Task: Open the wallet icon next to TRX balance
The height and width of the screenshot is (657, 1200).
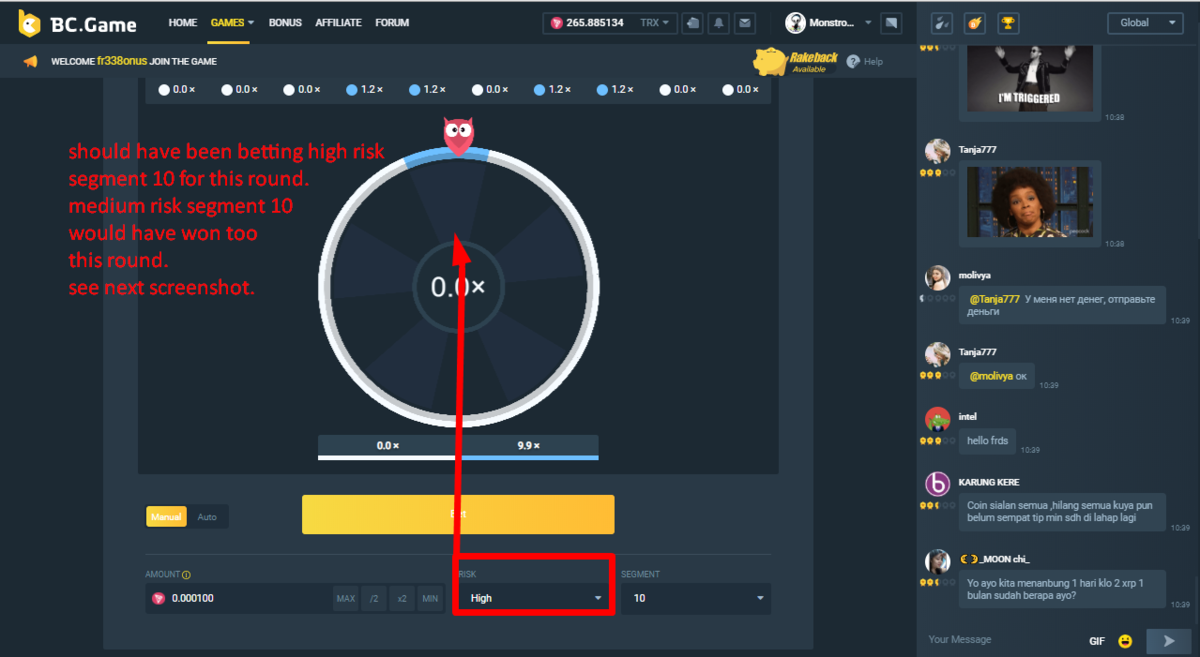Action: click(x=694, y=23)
